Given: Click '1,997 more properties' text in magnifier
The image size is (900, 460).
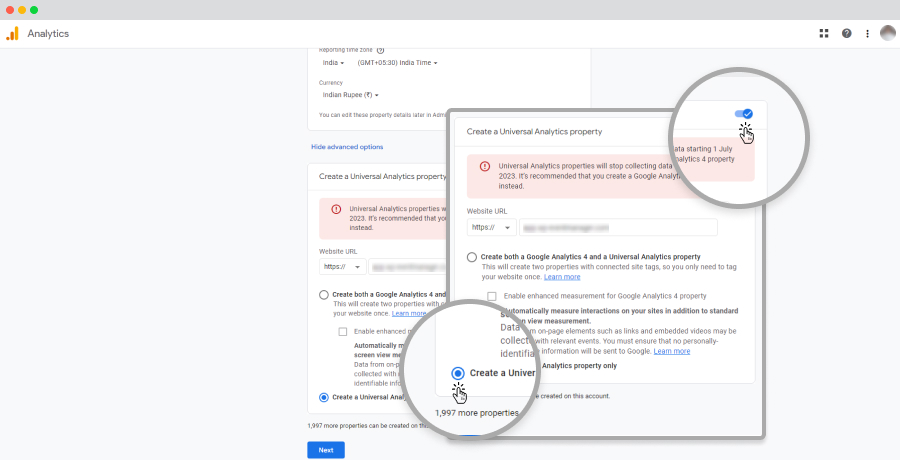Looking at the screenshot, I should pyautogui.click(x=476, y=413).
